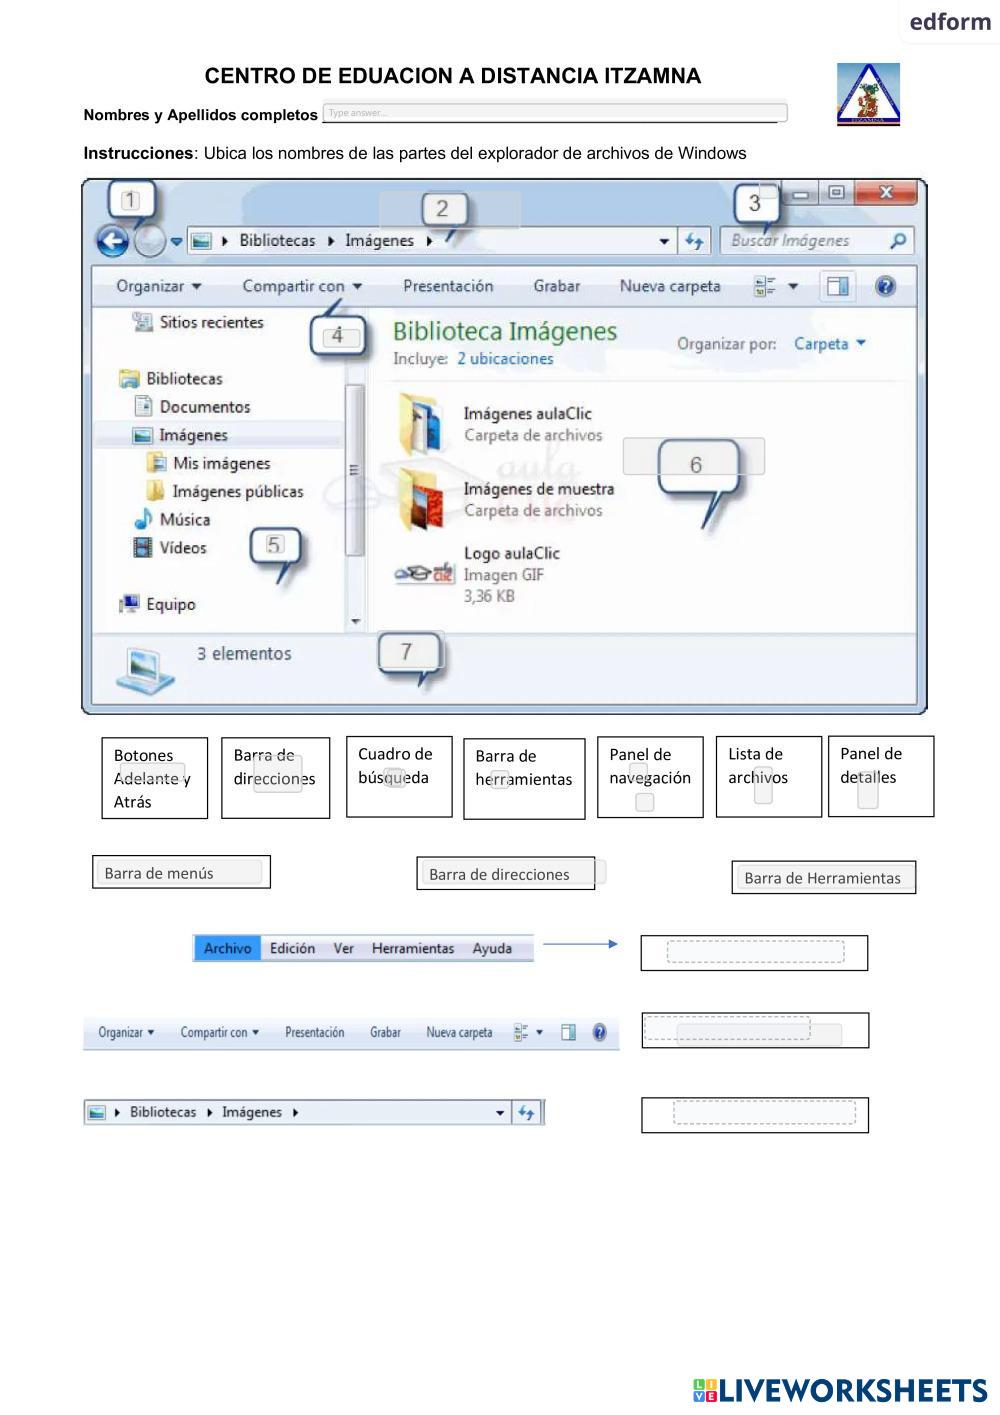The height and width of the screenshot is (1415, 1000).
Task: Click the navigation pane vertical scrollbar
Action: [354, 470]
